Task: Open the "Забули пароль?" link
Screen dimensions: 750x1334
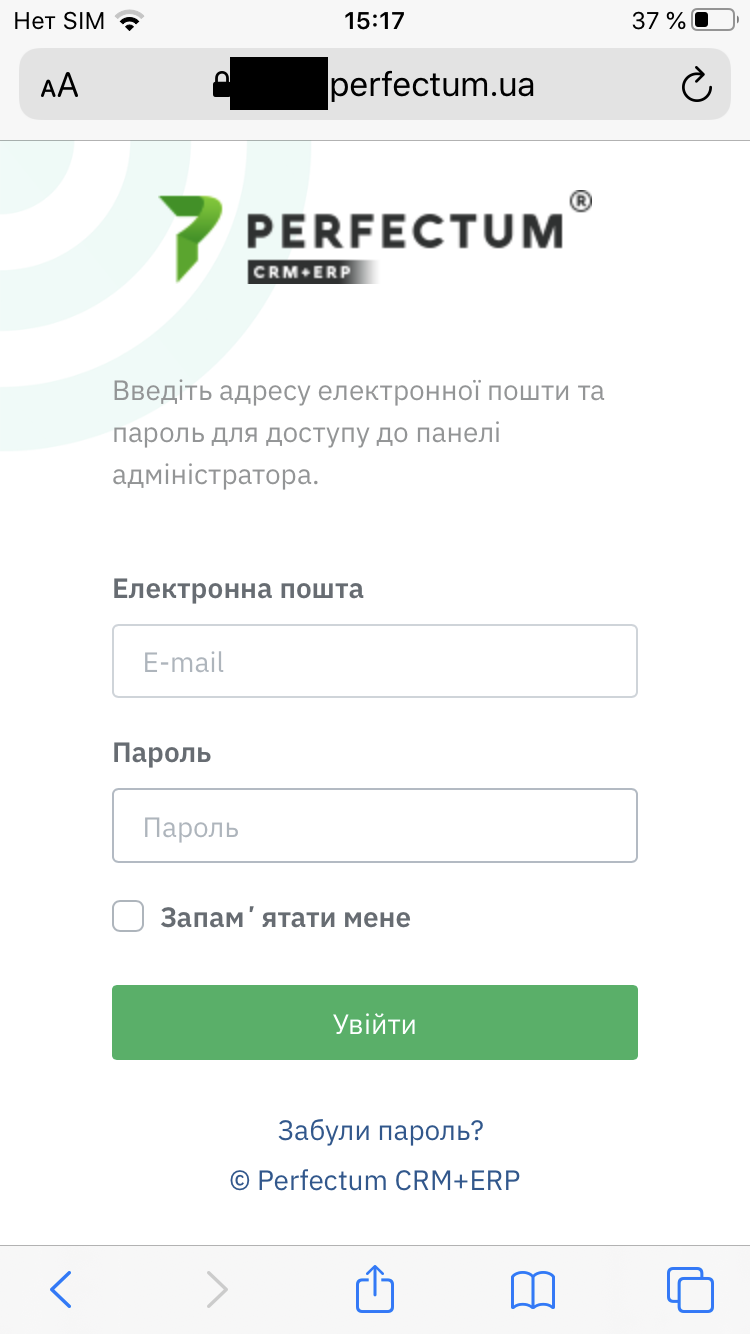Action: pyautogui.click(x=381, y=1131)
